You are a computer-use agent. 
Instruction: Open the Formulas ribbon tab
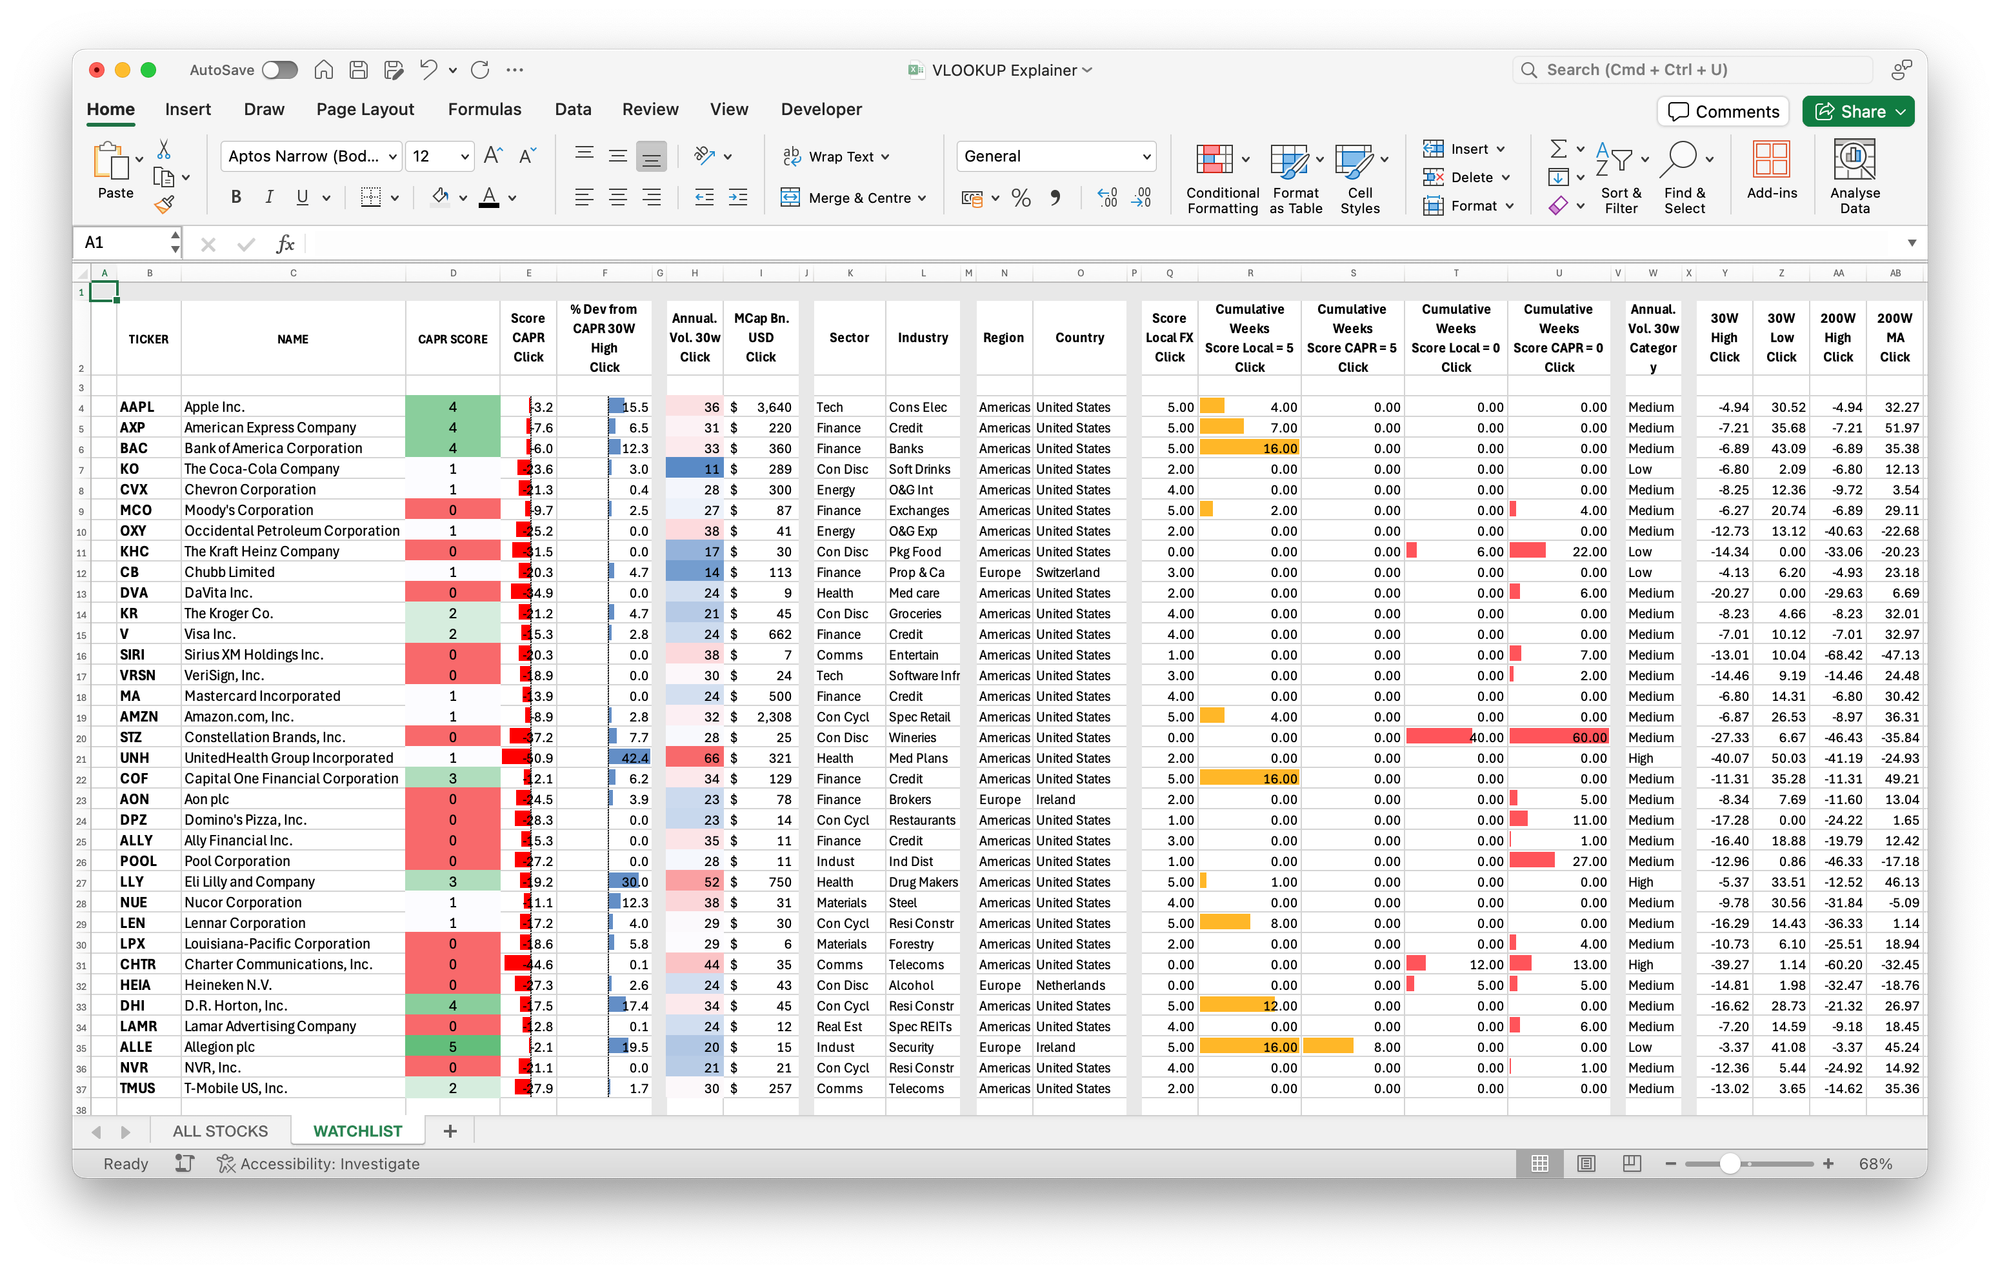tap(484, 110)
